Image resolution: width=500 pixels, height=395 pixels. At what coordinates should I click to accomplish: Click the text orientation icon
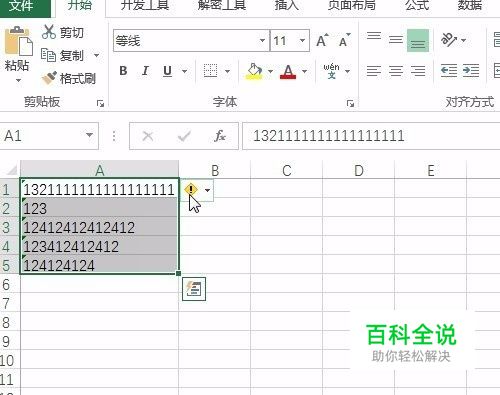(x=449, y=40)
